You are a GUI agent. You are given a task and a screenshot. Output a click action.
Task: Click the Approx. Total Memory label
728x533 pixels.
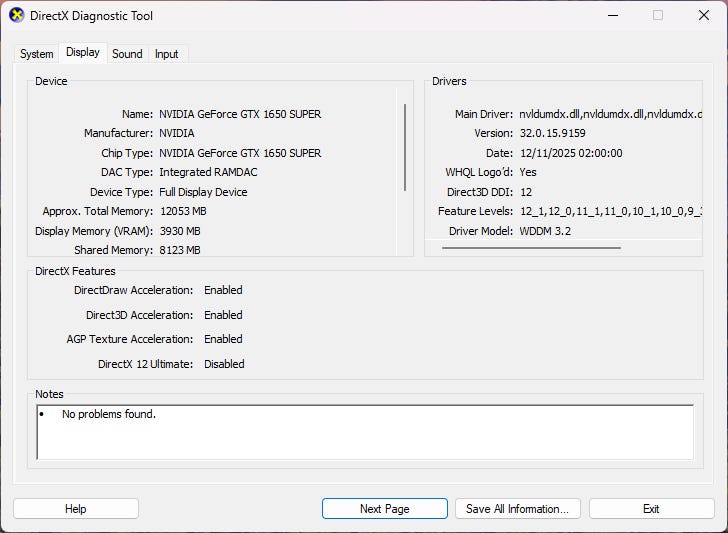(x=98, y=211)
